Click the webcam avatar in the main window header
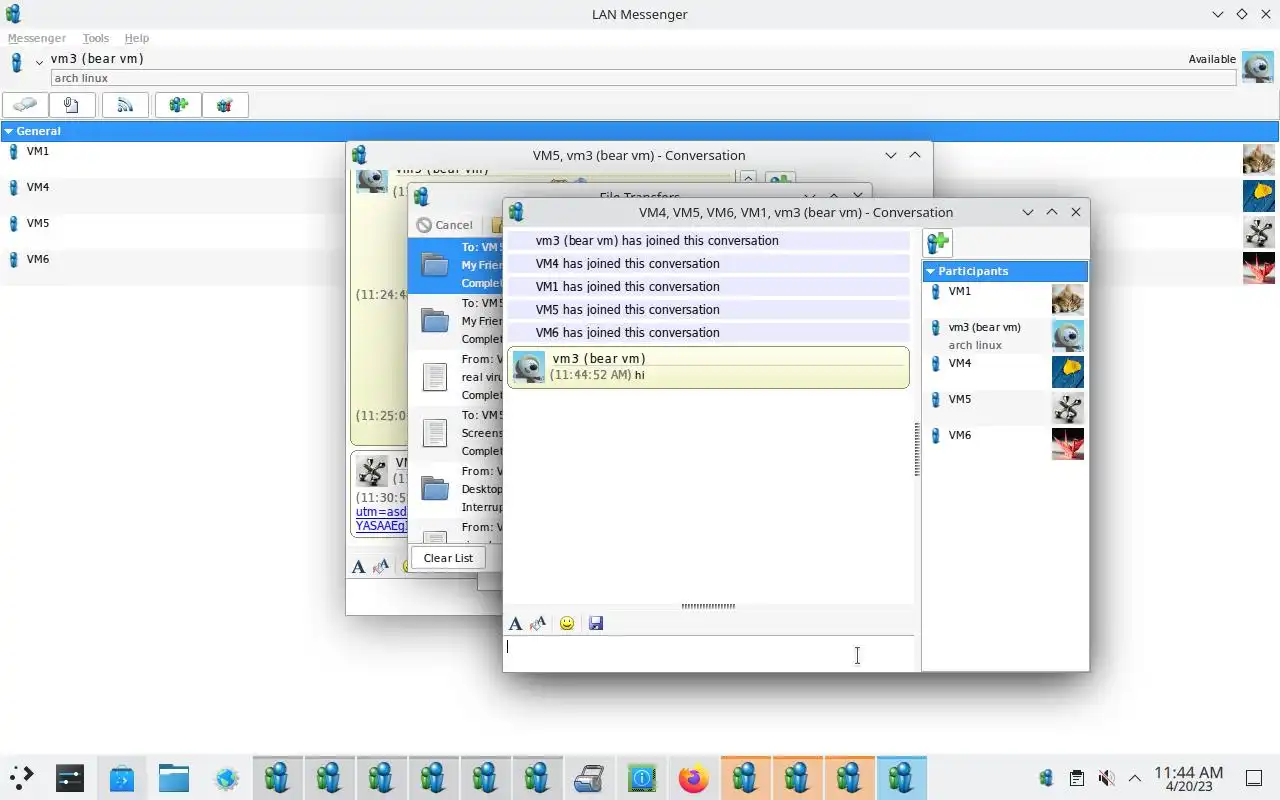 [1258, 67]
